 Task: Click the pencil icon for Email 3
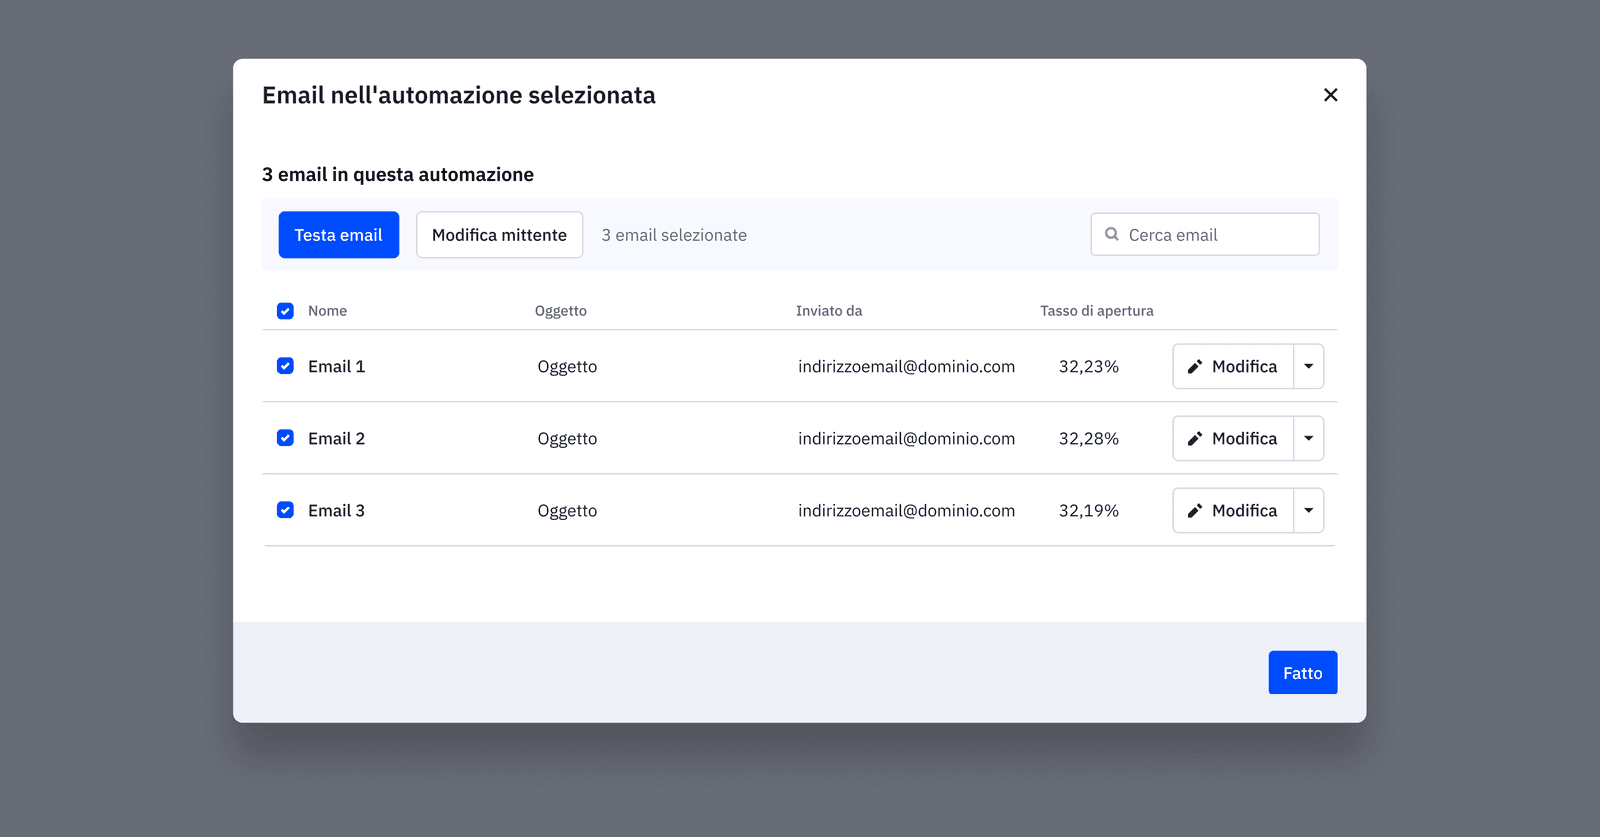[1194, 511]
